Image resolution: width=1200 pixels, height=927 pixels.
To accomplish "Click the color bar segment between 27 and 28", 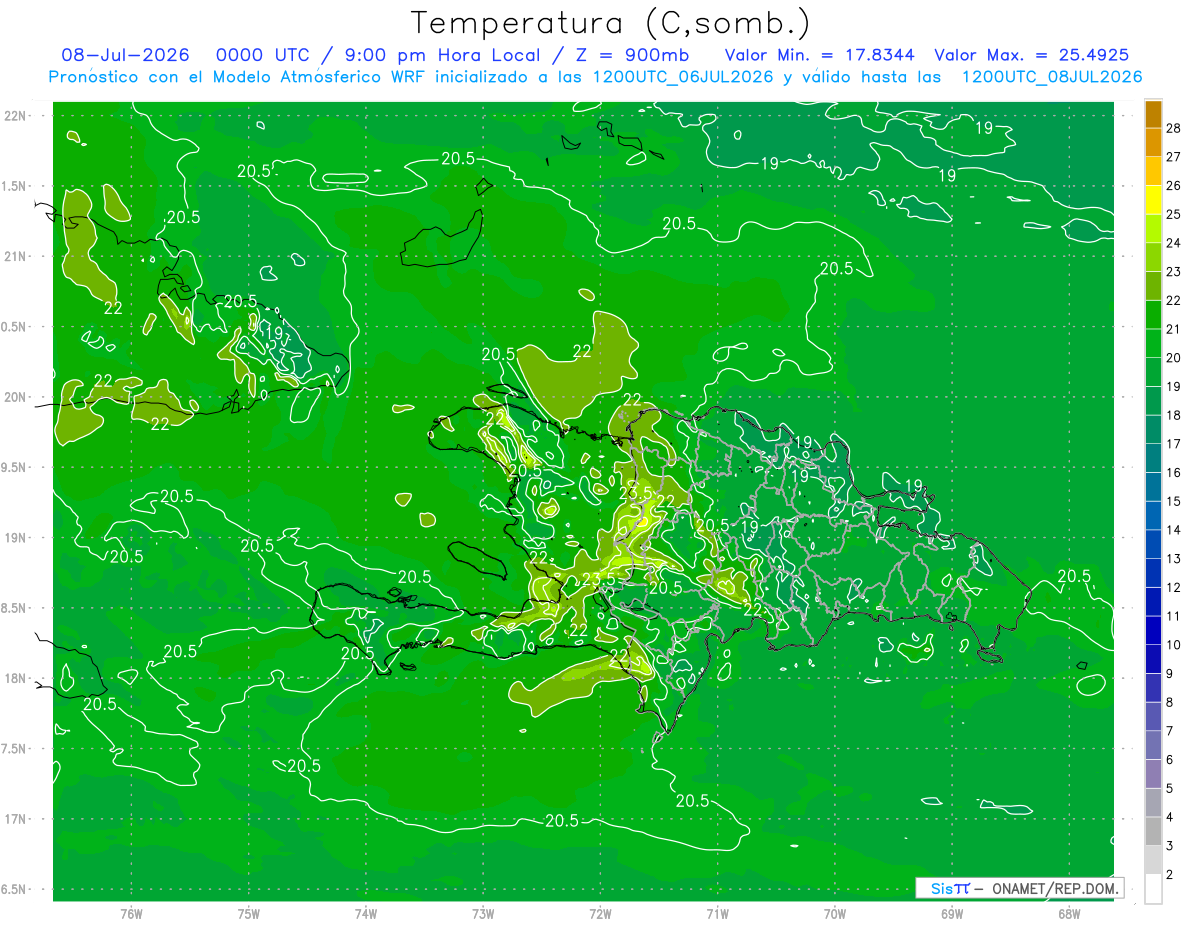I will 1153,142.
